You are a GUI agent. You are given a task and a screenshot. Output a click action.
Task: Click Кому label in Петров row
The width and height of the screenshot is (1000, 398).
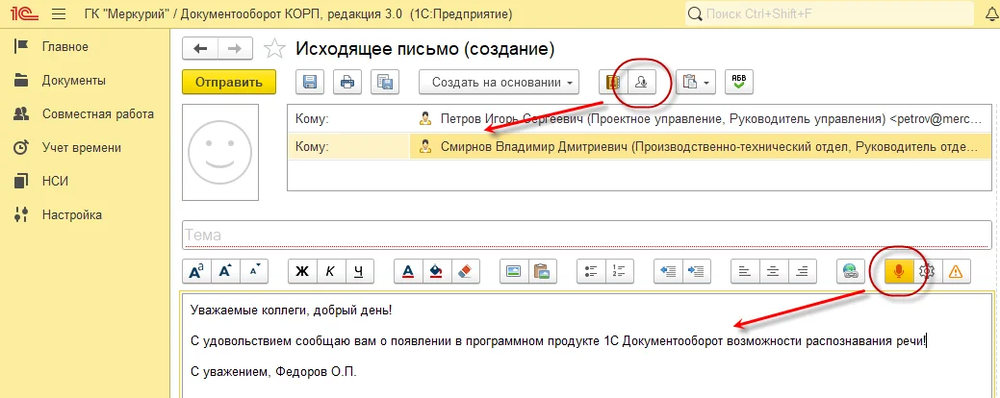[311, 119]
